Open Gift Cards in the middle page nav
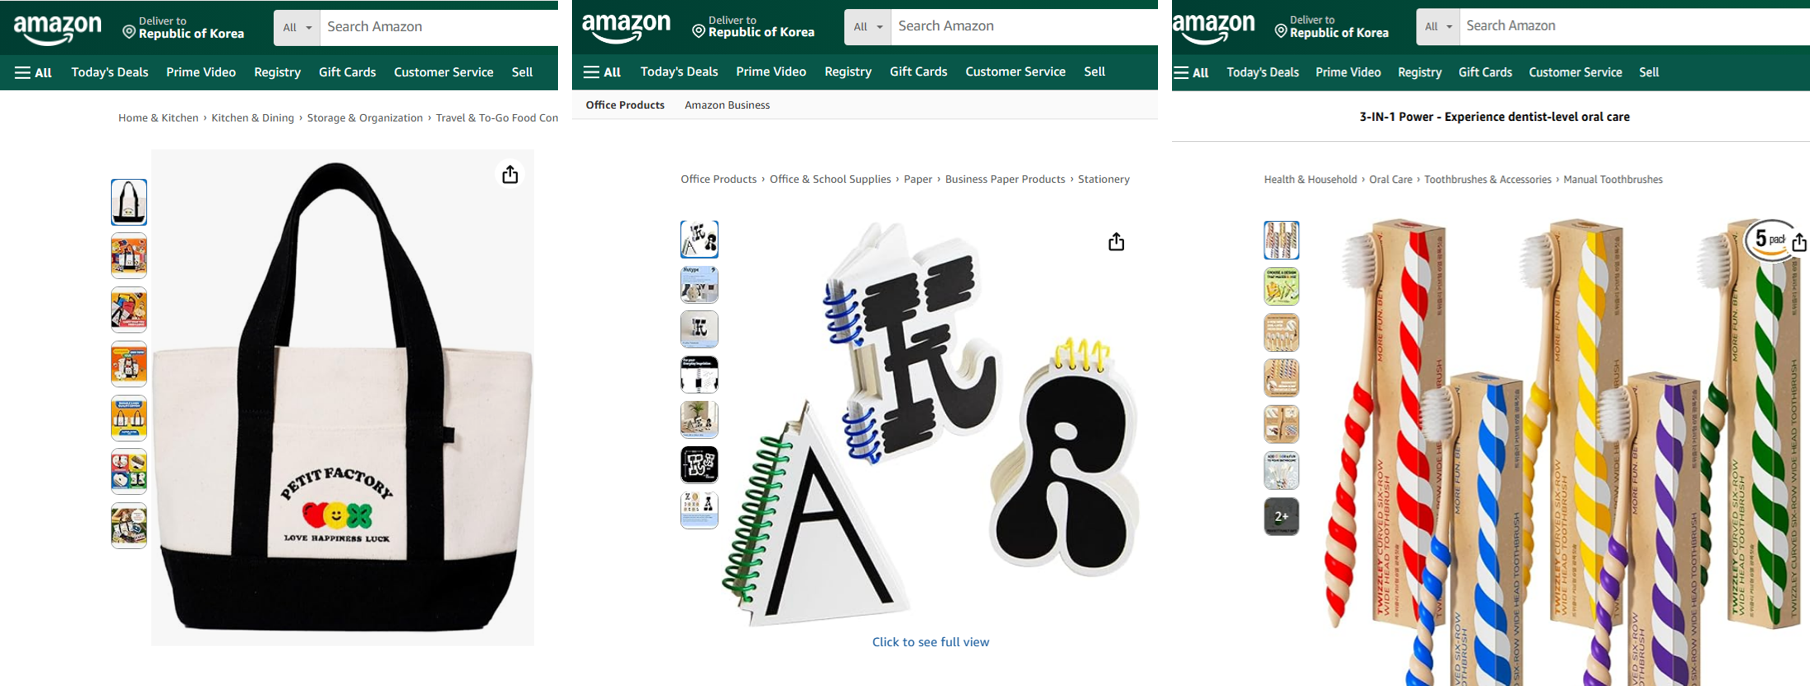This screenshot has height=686, width=1810. (x=918, y=71)
